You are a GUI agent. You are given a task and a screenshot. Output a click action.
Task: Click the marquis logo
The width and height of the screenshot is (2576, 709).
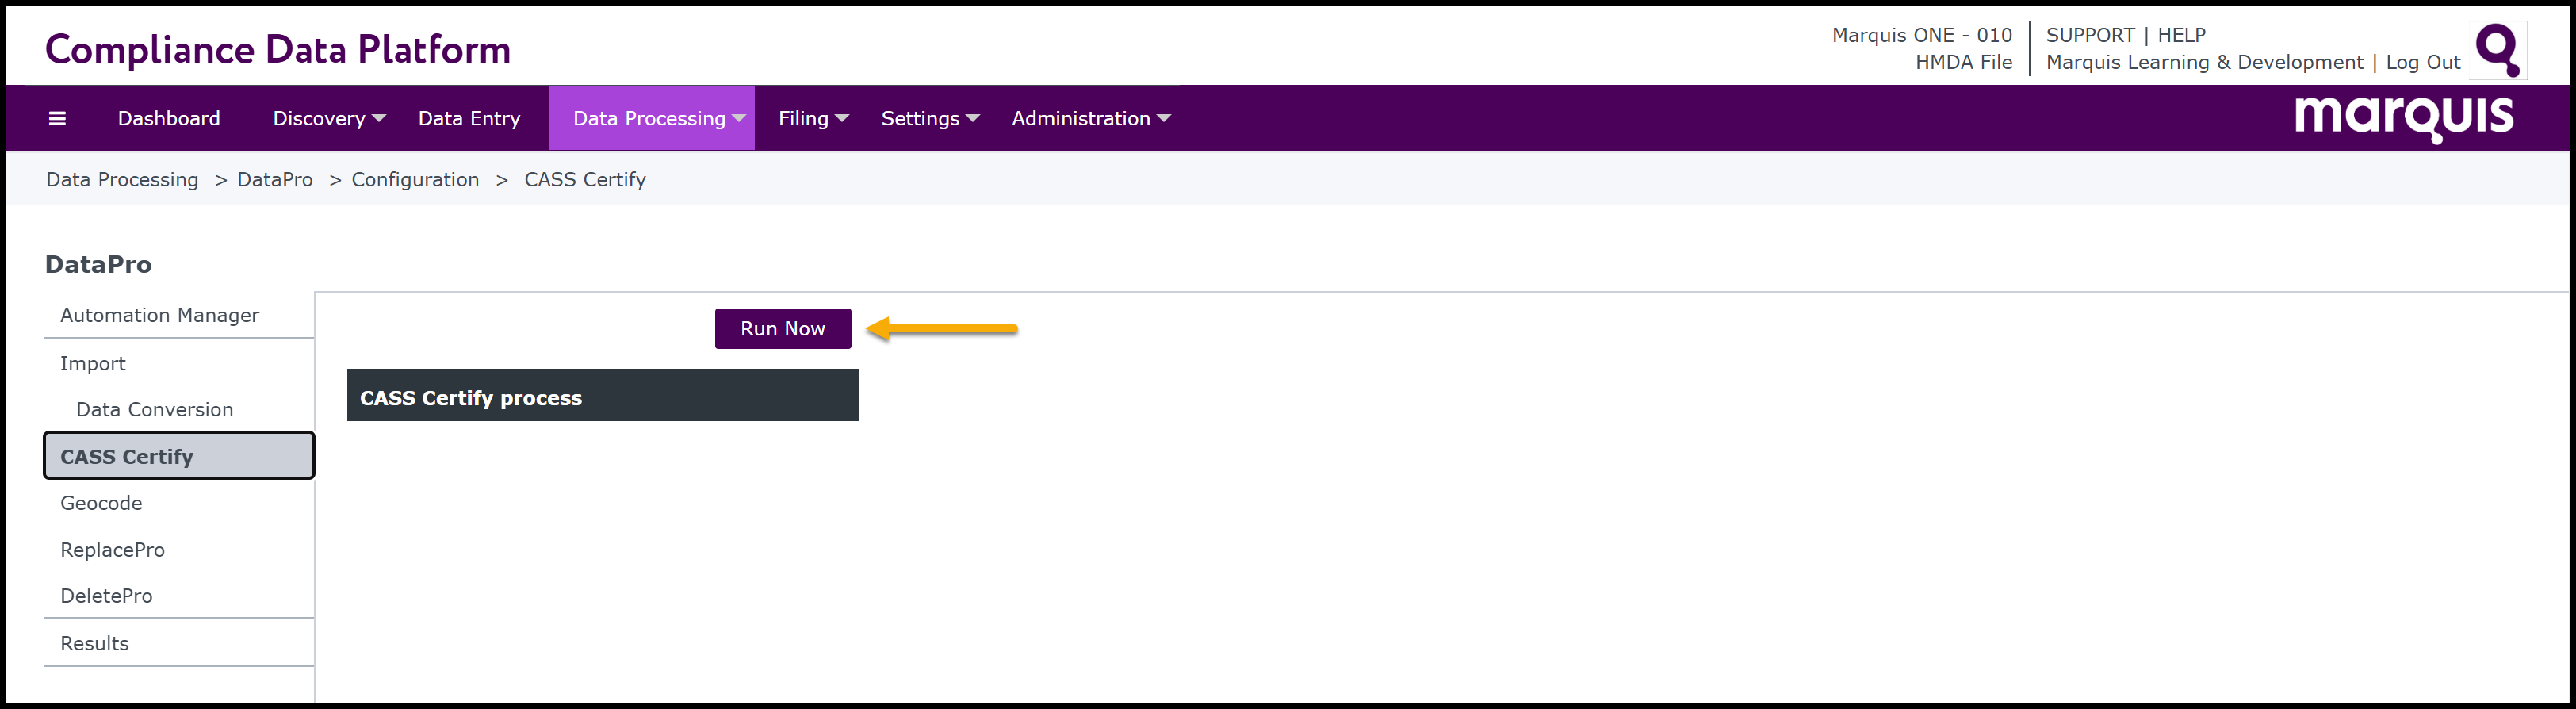(x=2403, y=118)
